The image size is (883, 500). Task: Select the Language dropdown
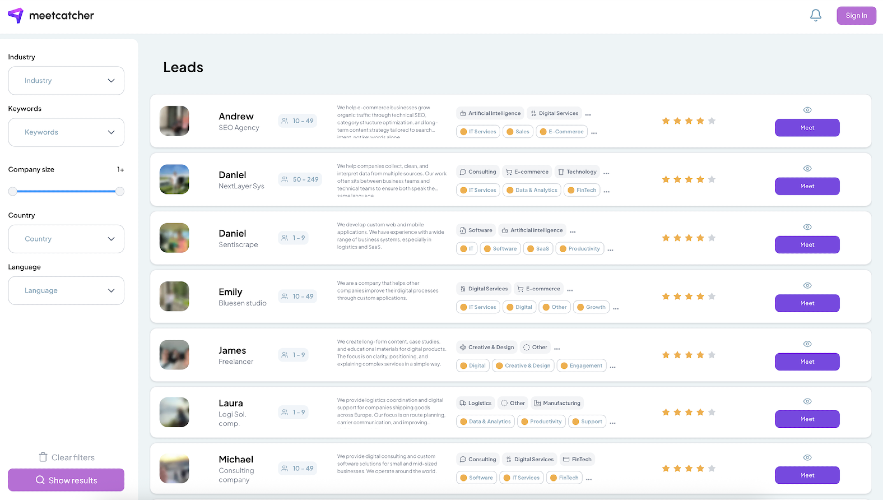coord(66,291)
